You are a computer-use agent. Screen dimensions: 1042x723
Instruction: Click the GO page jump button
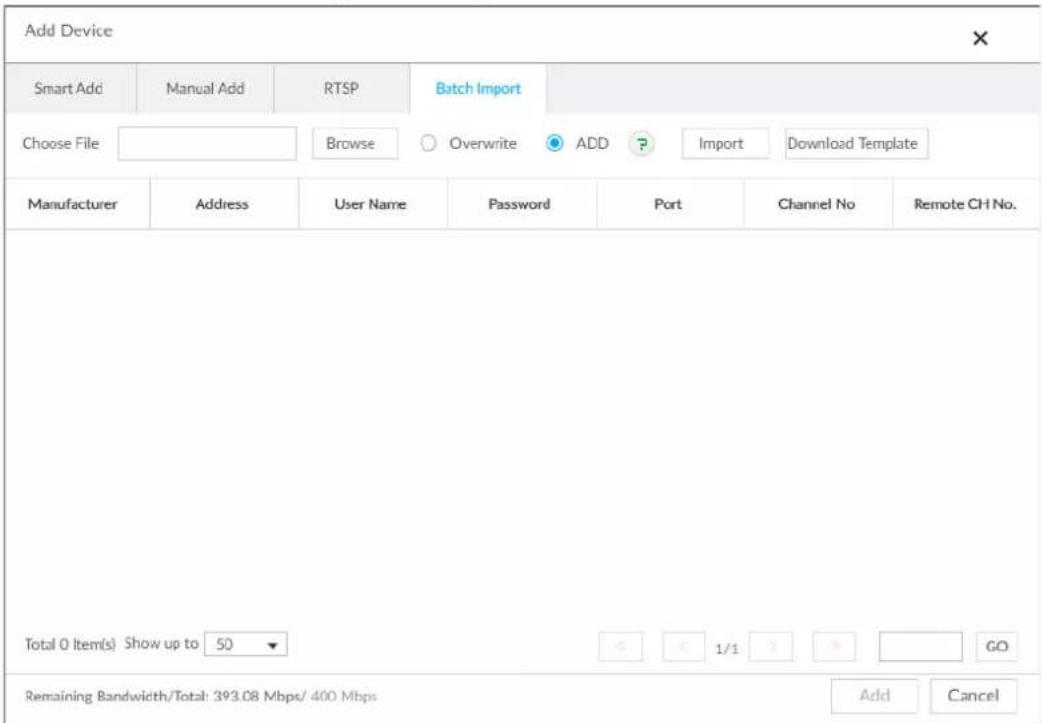(996, 646)
